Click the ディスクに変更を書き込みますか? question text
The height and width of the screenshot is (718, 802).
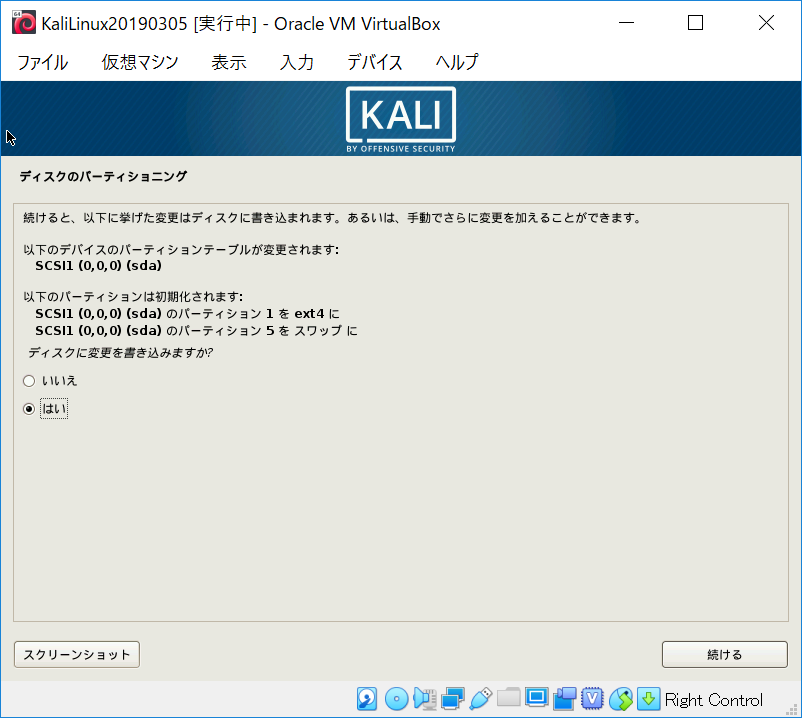click(120, 353)
